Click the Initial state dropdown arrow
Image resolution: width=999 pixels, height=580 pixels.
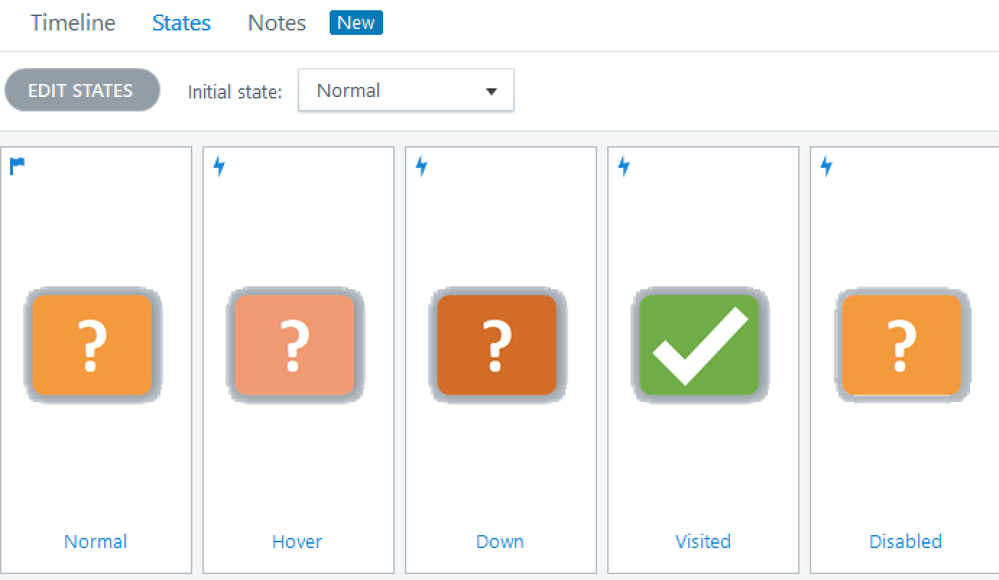point(491,91)
